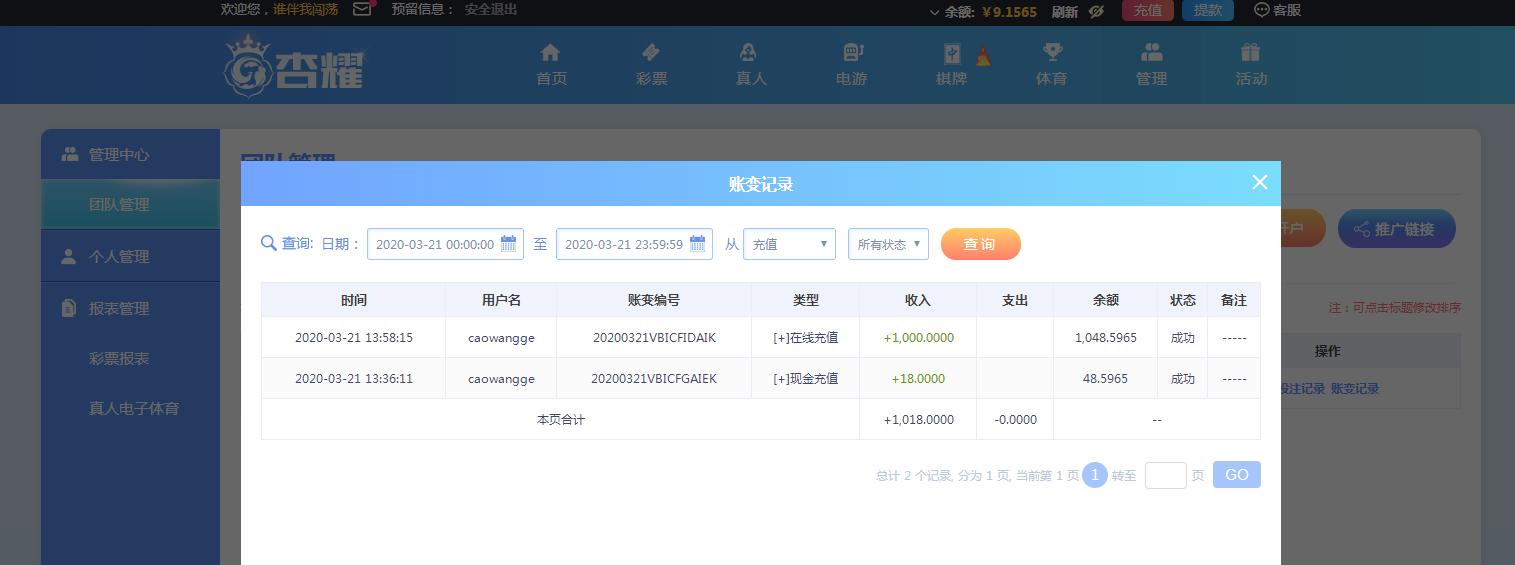Open 彩票 lottery nav item
The height and width of the screenshot is (565, 1515).
pyautogui.click(x=651, y=65)
